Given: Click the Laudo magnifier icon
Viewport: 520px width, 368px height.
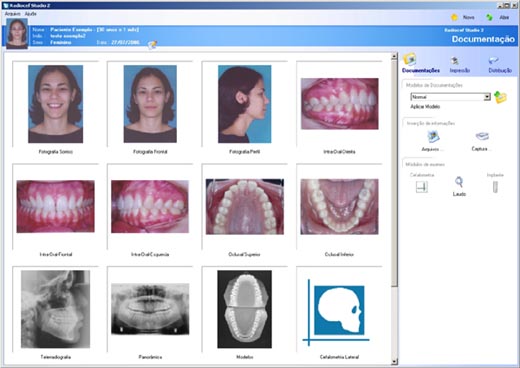Looking at the screenshot, I should (x=459, y=182).
